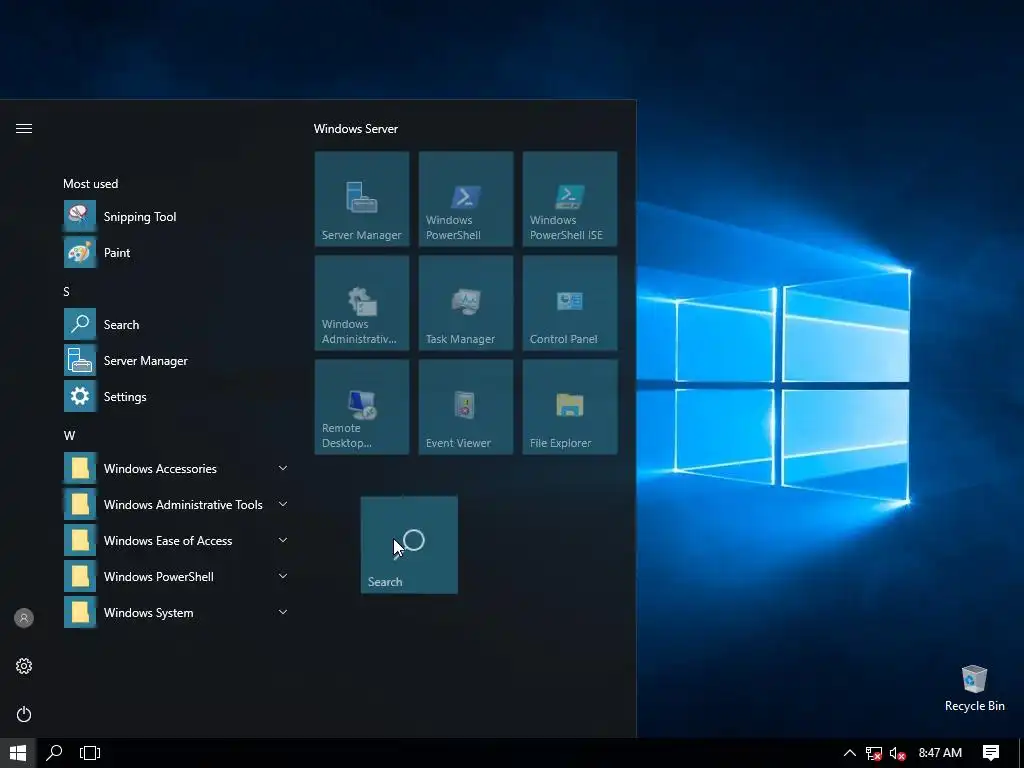
Task: Click the 8:47 AM taskbar clock
Action: click(940, 753)
